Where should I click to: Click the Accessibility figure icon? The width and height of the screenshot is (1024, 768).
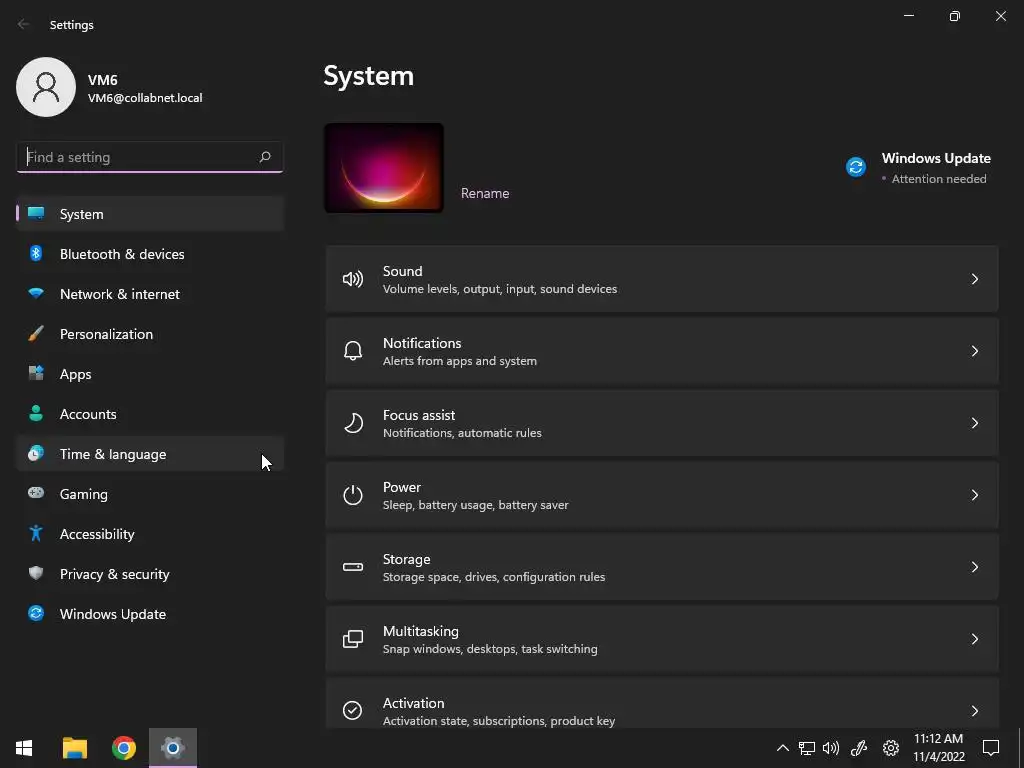(x=36, y=533)
